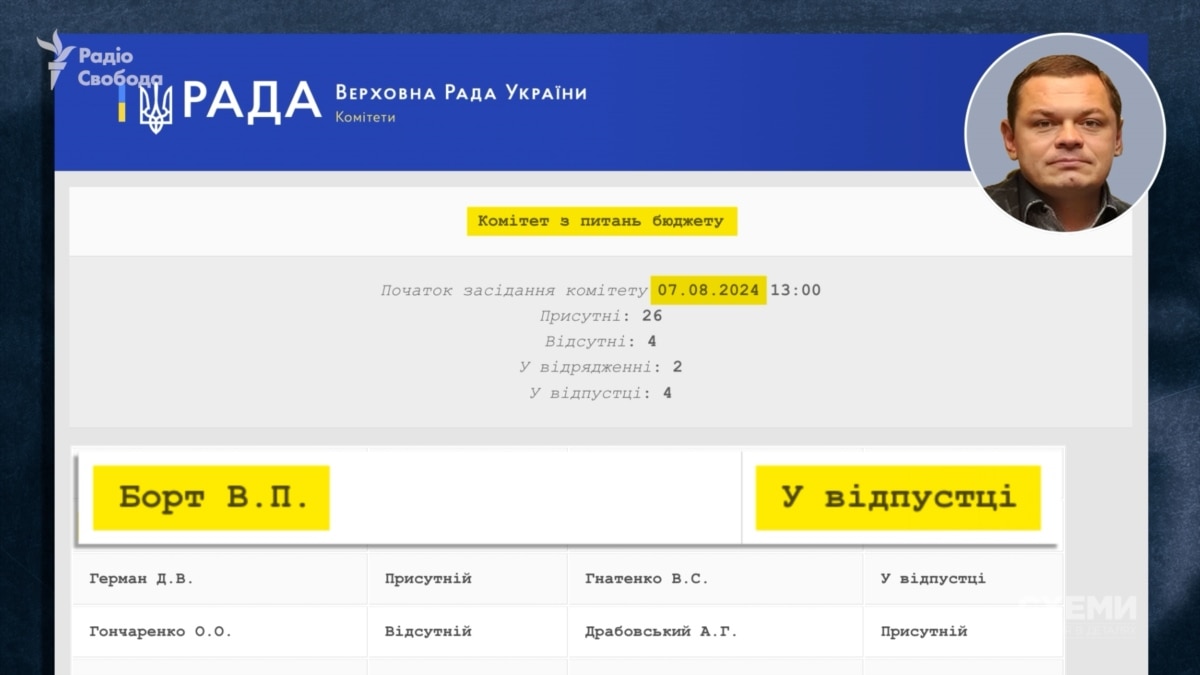Click the Схеми watermark logo
The height and width of the screenshot is (675, 1200).
(x=1078, y=609)
